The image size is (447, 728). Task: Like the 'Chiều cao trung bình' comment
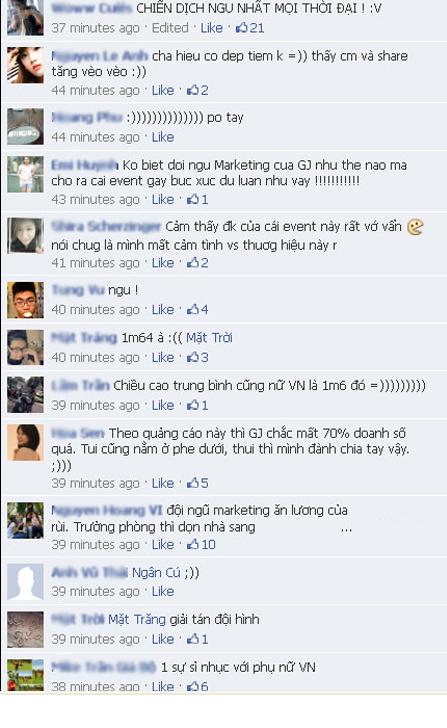(x=163, y=405)
